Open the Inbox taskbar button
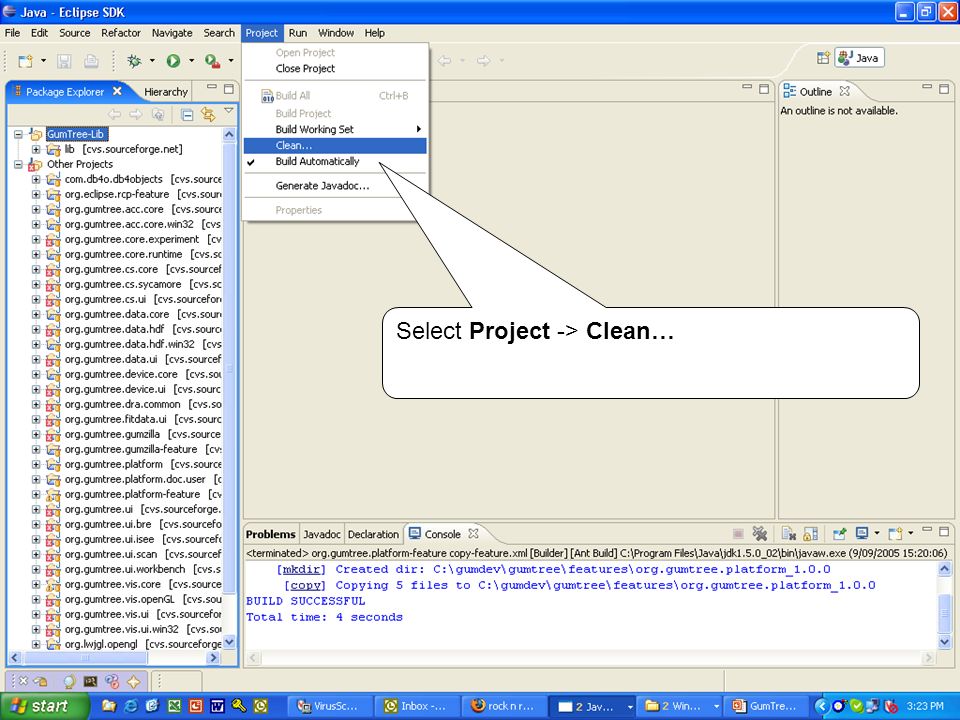Image resolution: width=960 pixels, height=720 pixels. [x=417, y=707]
